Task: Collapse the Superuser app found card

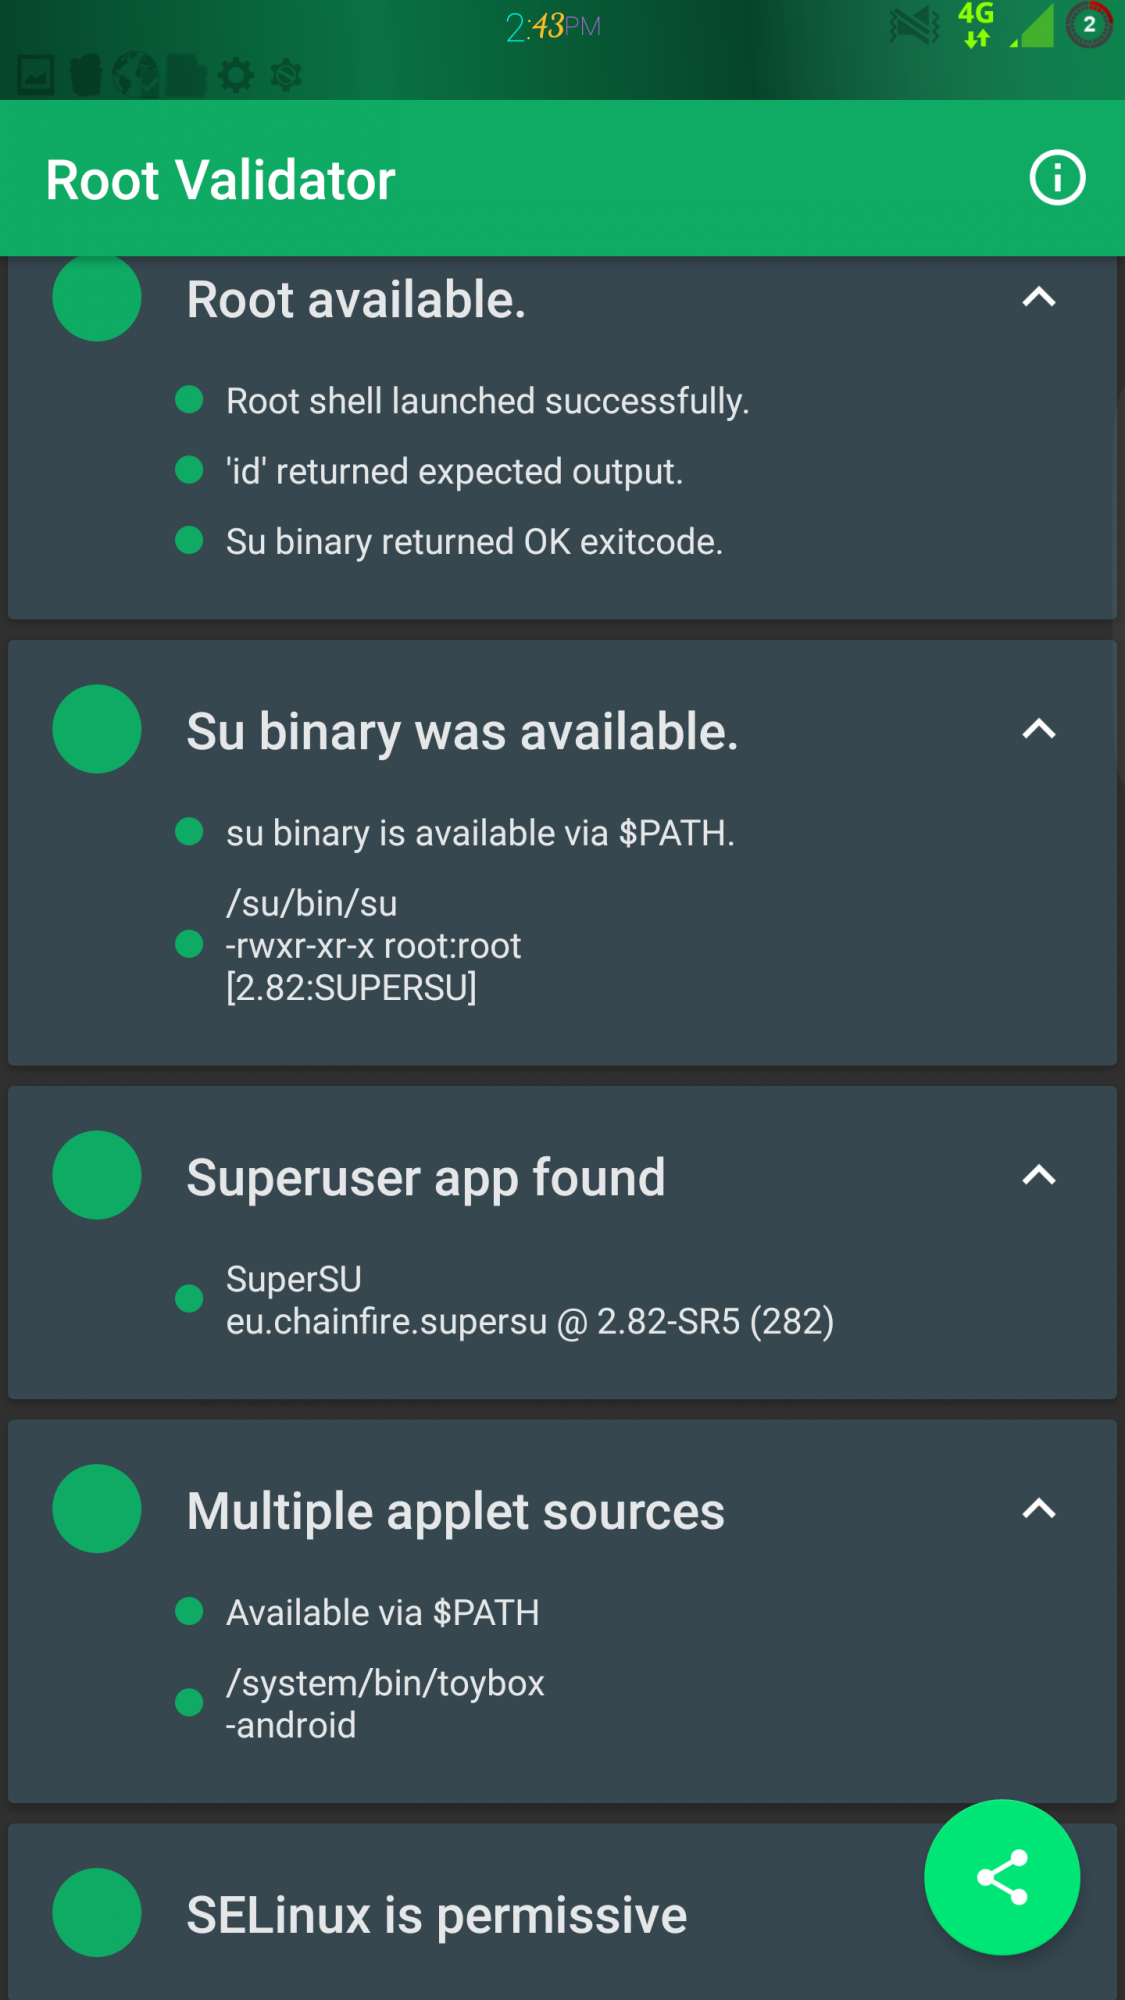Action: (1039, 1175)
